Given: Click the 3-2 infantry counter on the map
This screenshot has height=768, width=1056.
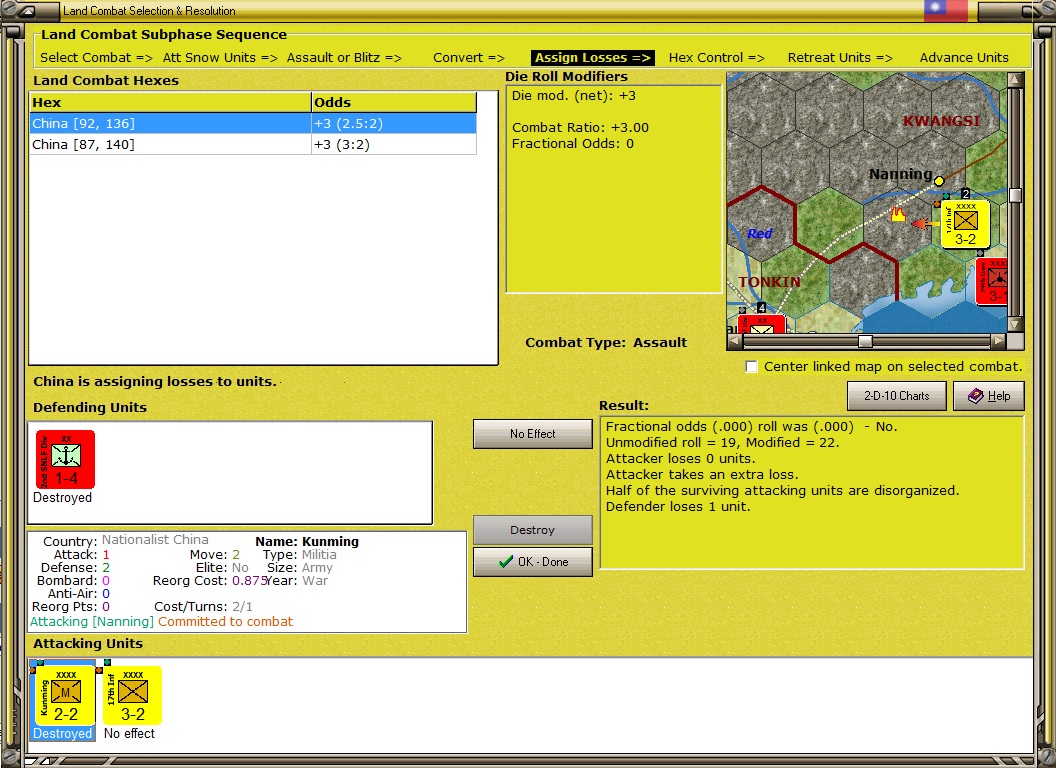Looking at the screenshot, I should [965, 224].
